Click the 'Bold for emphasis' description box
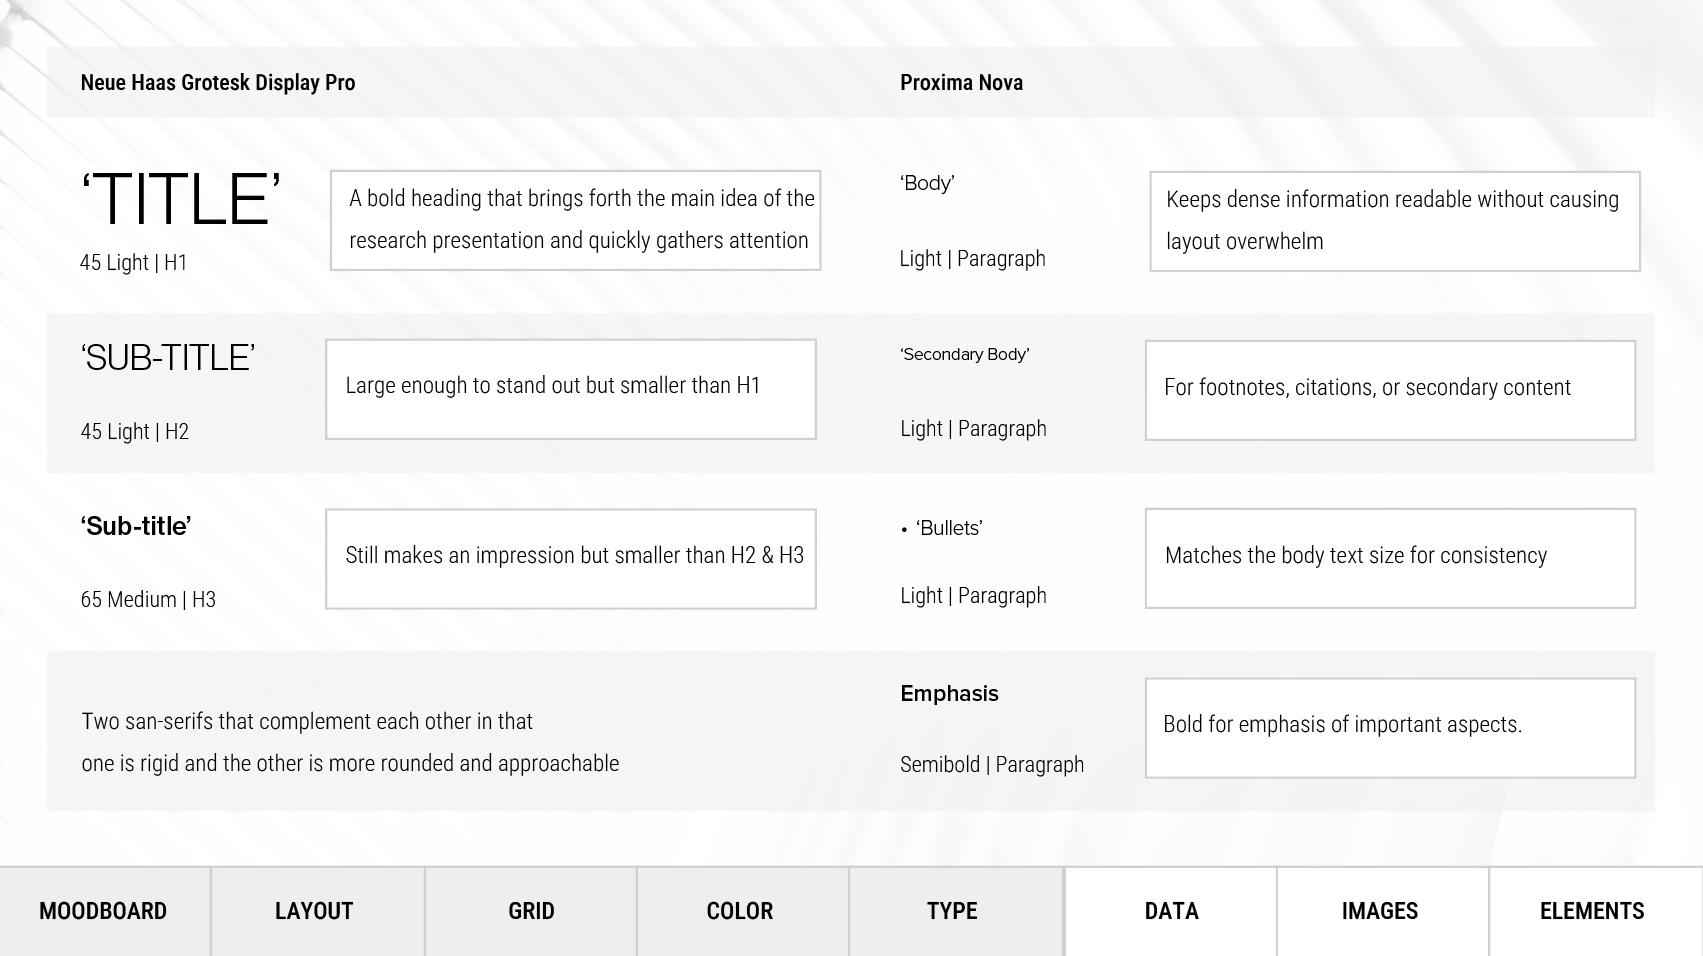1703x956 pixels. click(1390, 728)
